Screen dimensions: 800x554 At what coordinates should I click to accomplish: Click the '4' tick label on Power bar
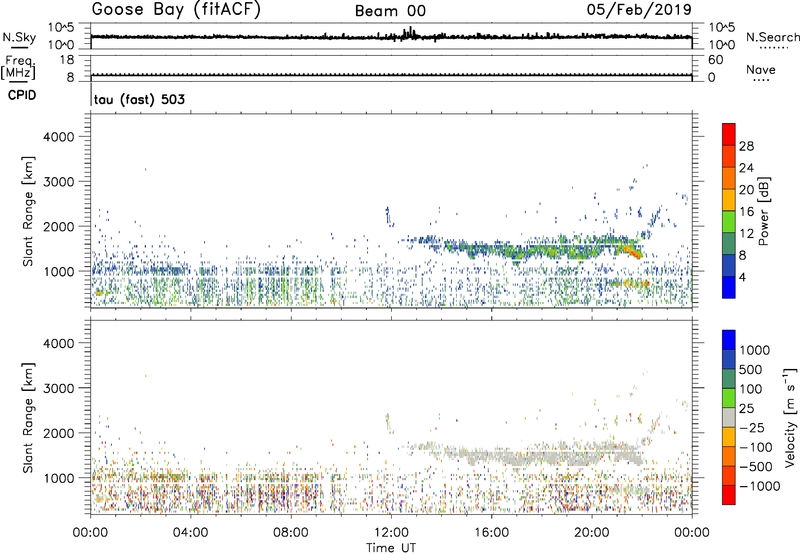pyautogui.click(x=743, y=278)
